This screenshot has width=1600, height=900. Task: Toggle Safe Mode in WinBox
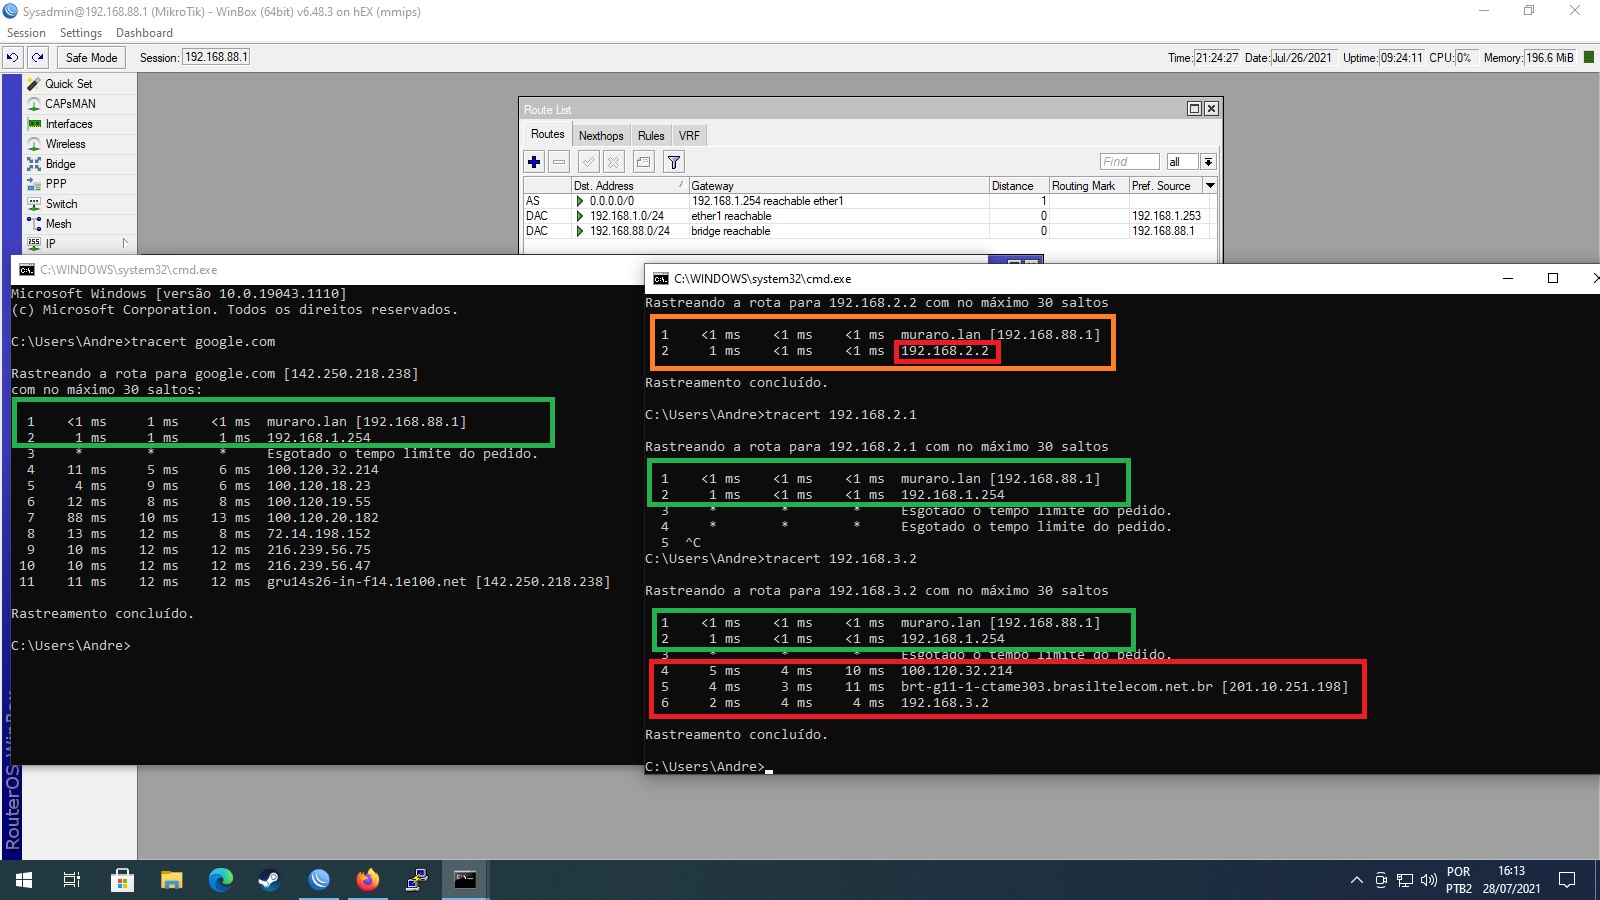[x=91, y=58]
